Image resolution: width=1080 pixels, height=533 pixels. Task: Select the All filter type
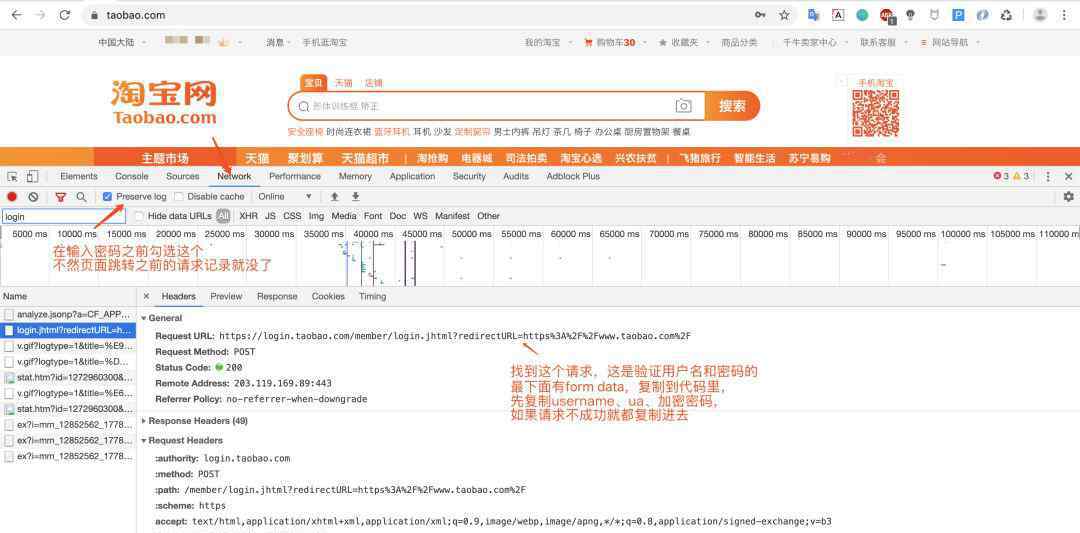click(223, 216)
